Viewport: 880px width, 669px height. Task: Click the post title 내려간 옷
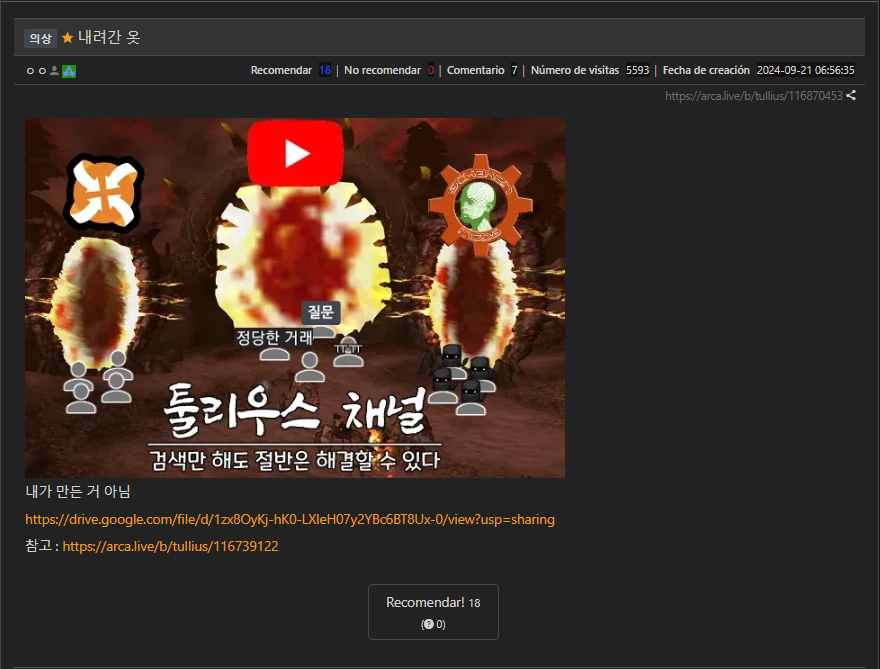pos(109,38)
